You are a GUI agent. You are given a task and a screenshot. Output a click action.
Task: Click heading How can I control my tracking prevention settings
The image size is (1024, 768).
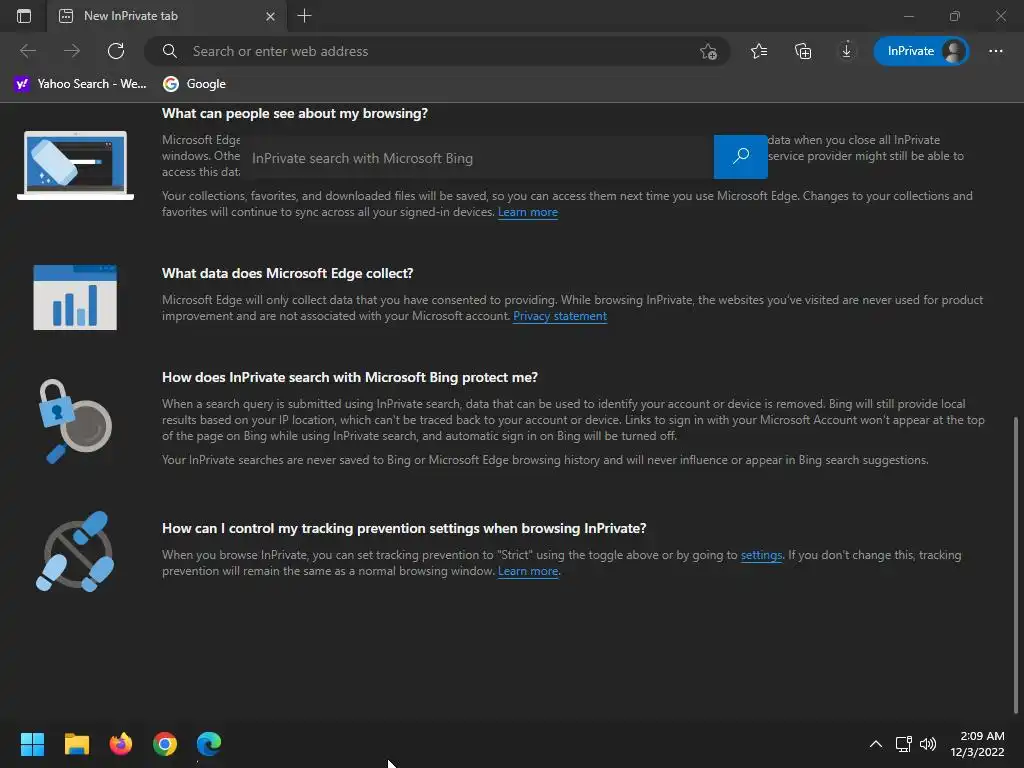(x=404, y=528)
